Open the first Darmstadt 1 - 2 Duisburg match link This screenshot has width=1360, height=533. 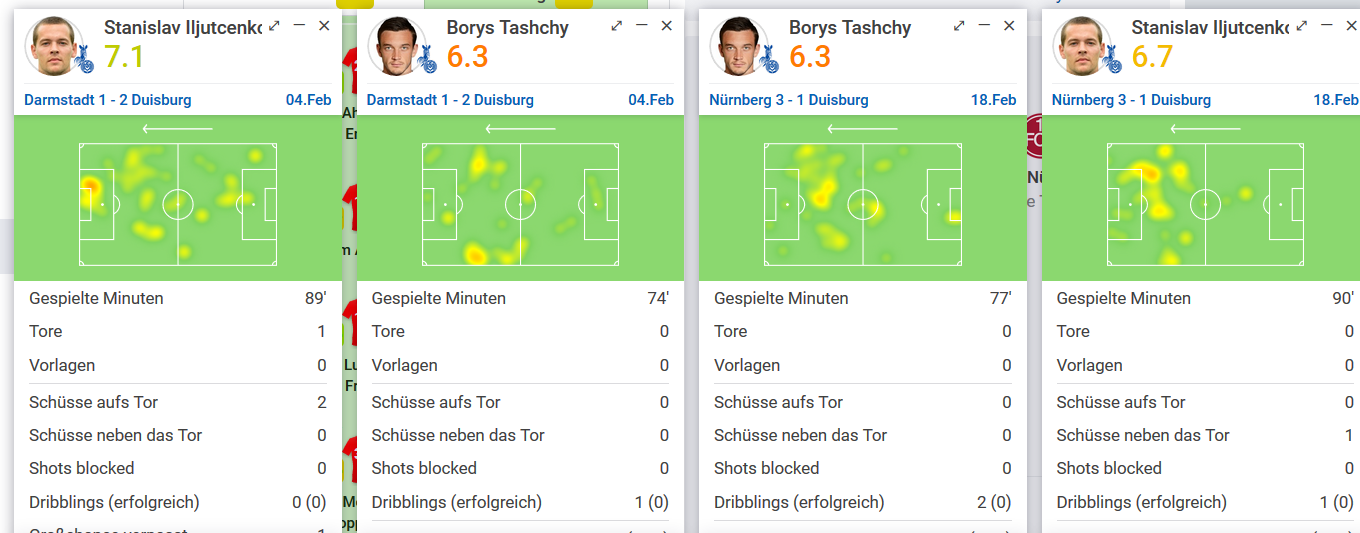[x=108, y=100]
